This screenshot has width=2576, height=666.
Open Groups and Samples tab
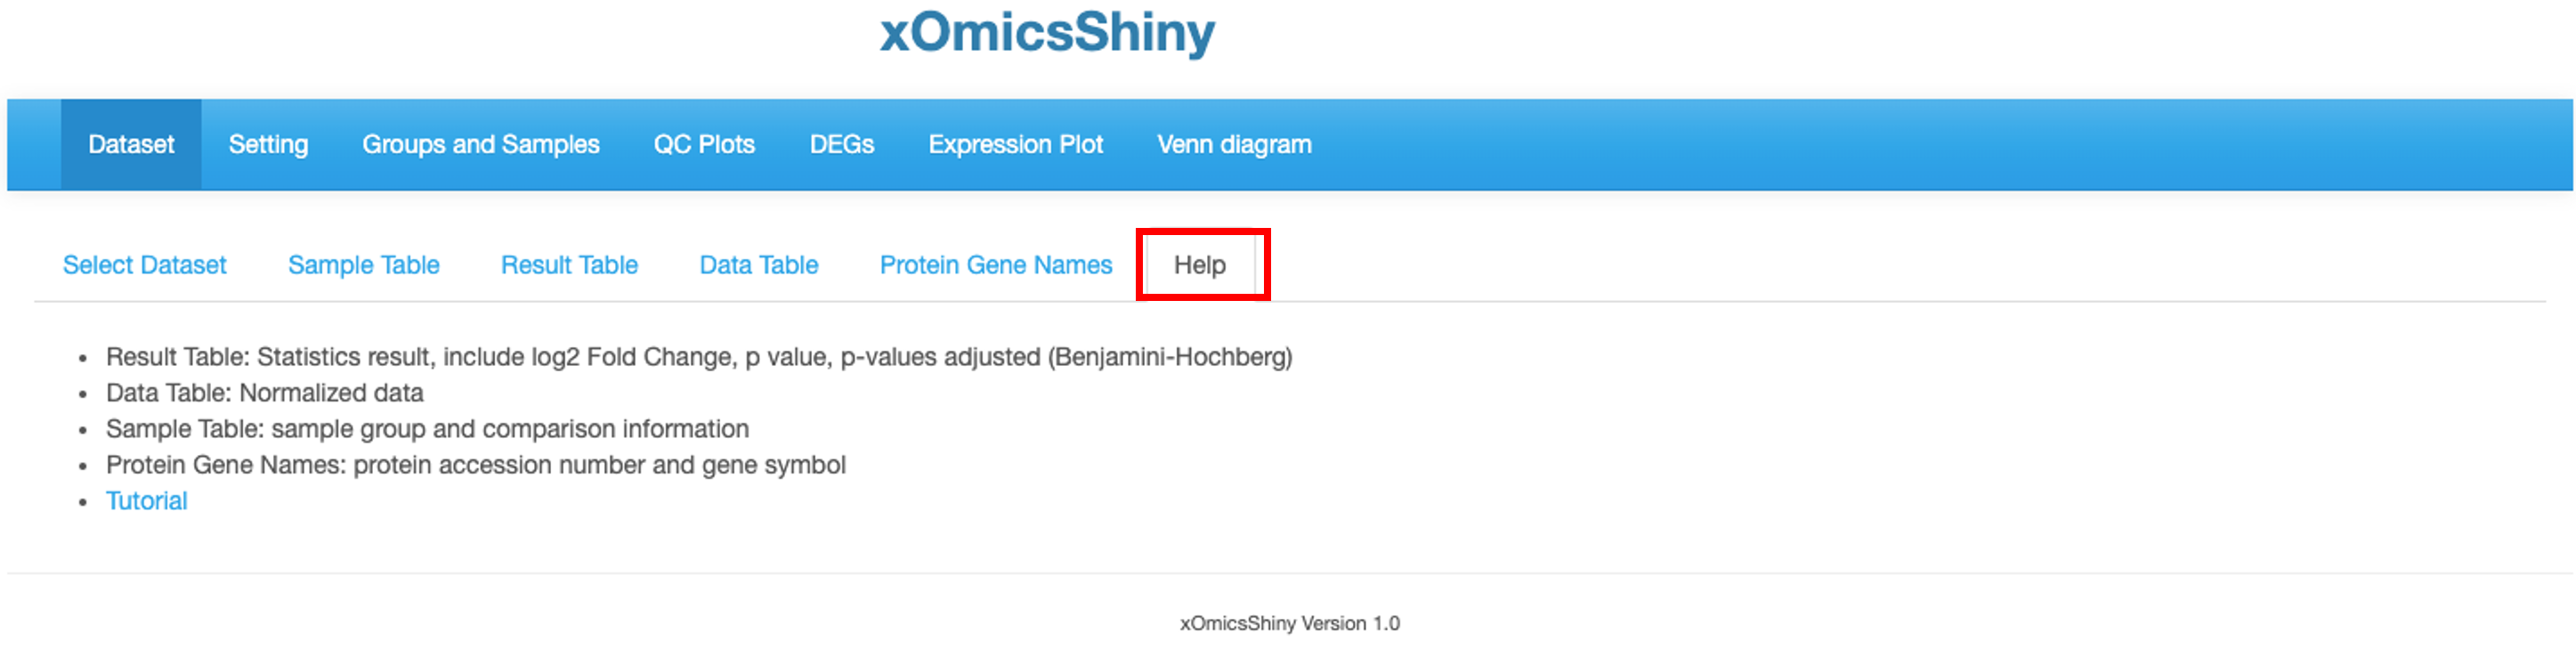481,144
